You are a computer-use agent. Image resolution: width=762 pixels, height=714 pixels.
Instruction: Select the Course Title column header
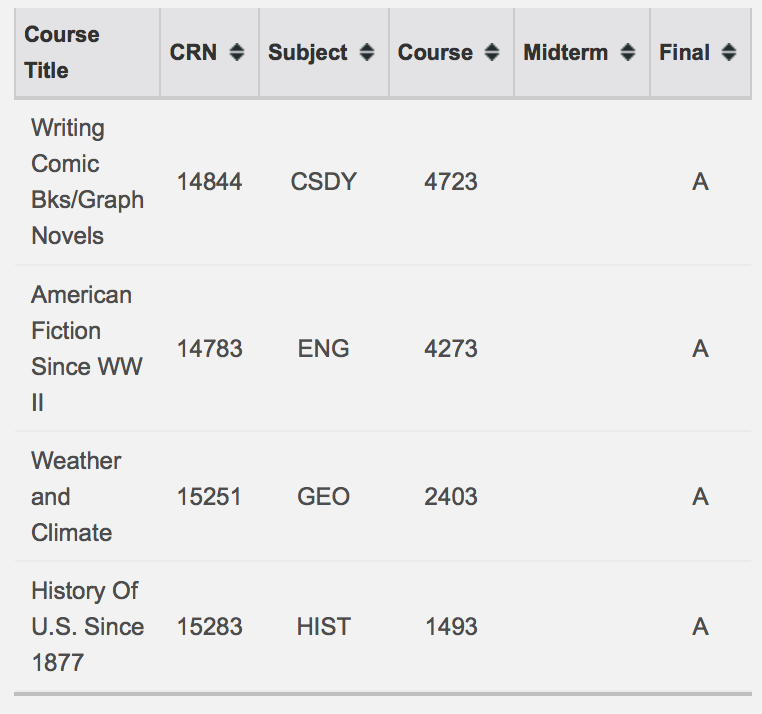62,52
